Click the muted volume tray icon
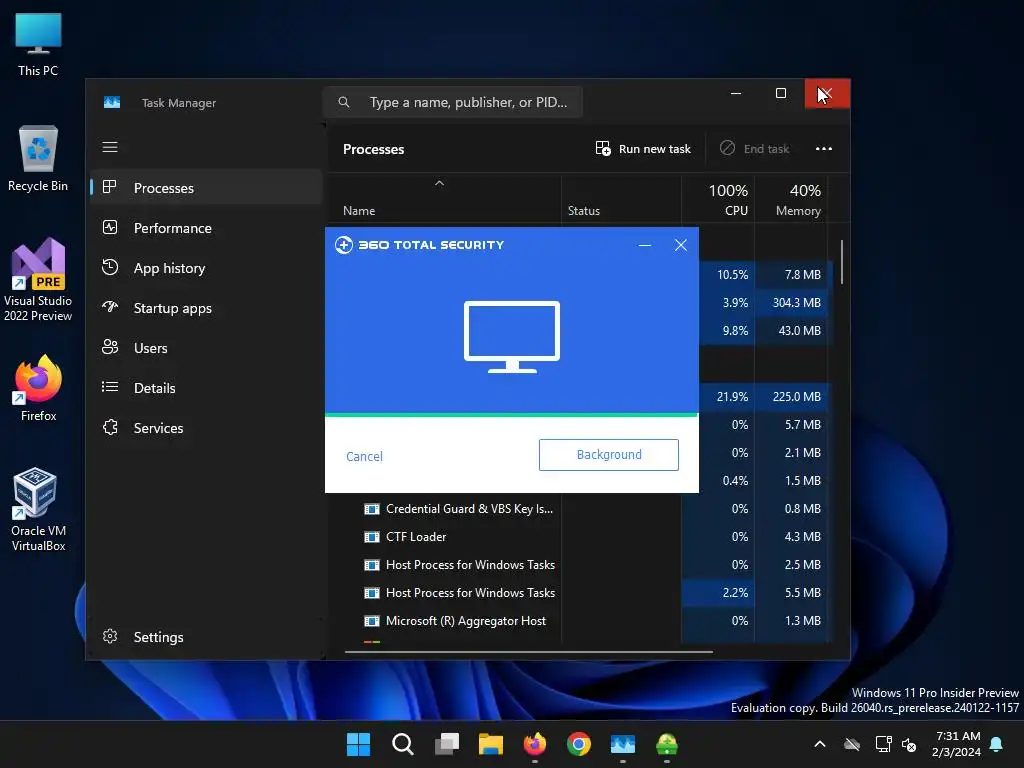Viewport: 1024px width, 768px height. 909,744
